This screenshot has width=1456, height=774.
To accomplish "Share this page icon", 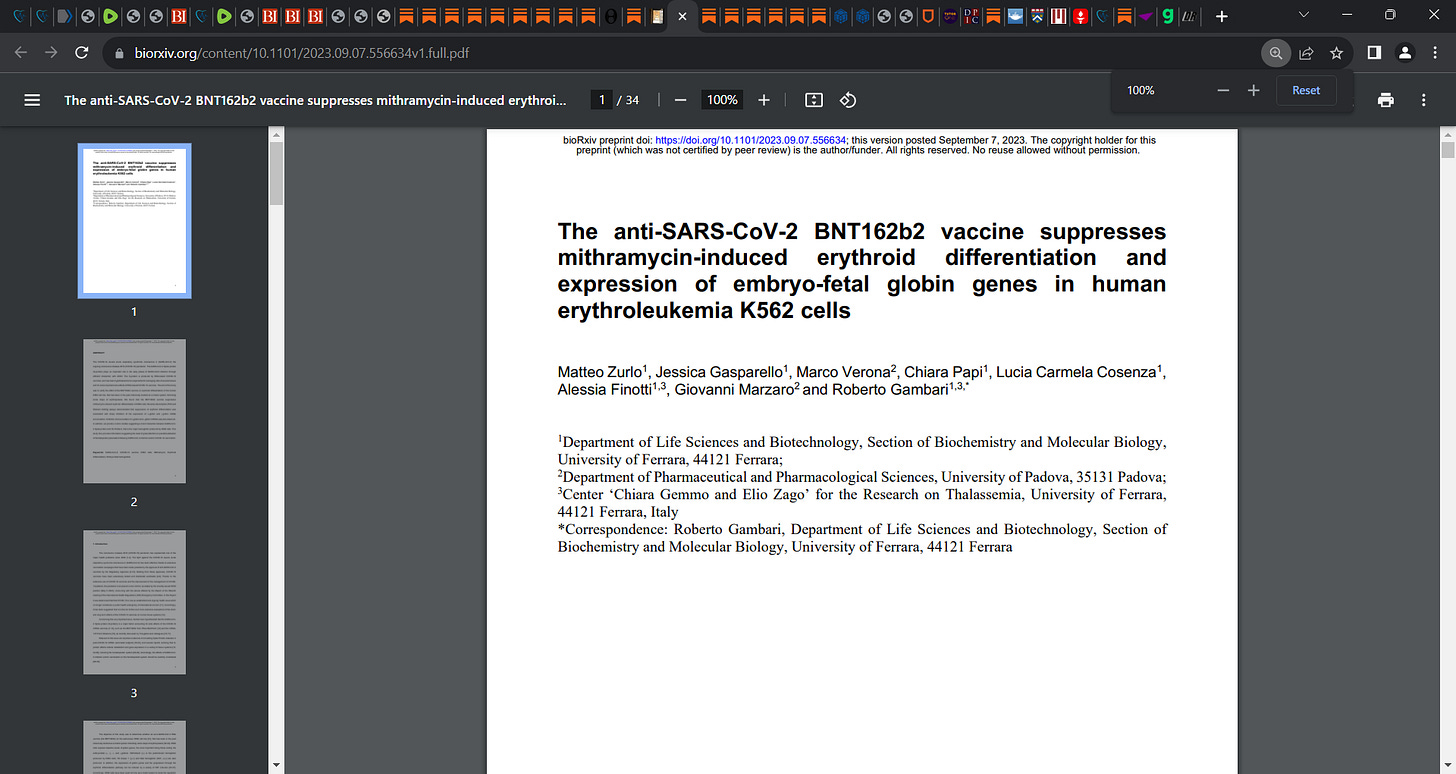I will (1306, 53).
